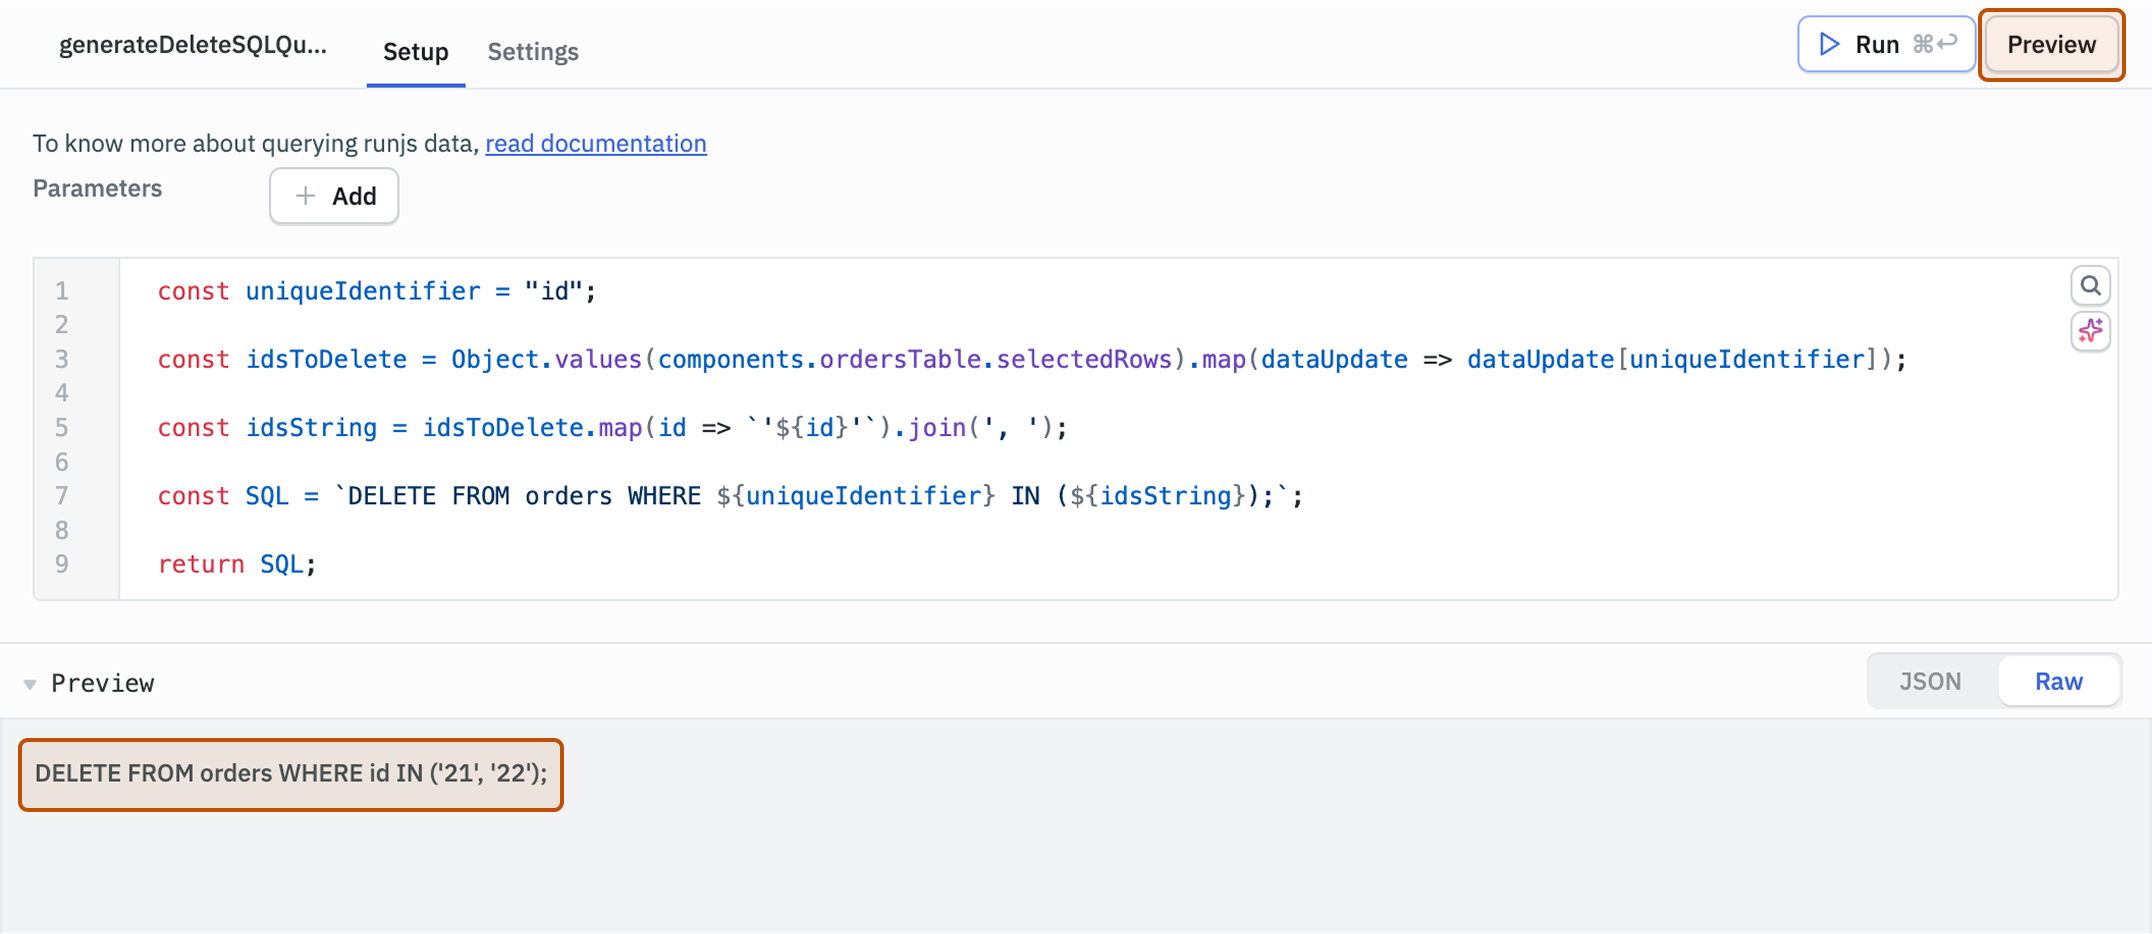2152x934 pixels.
Task: Switch preview output to JSON mode
Action: coord(1930,680)
